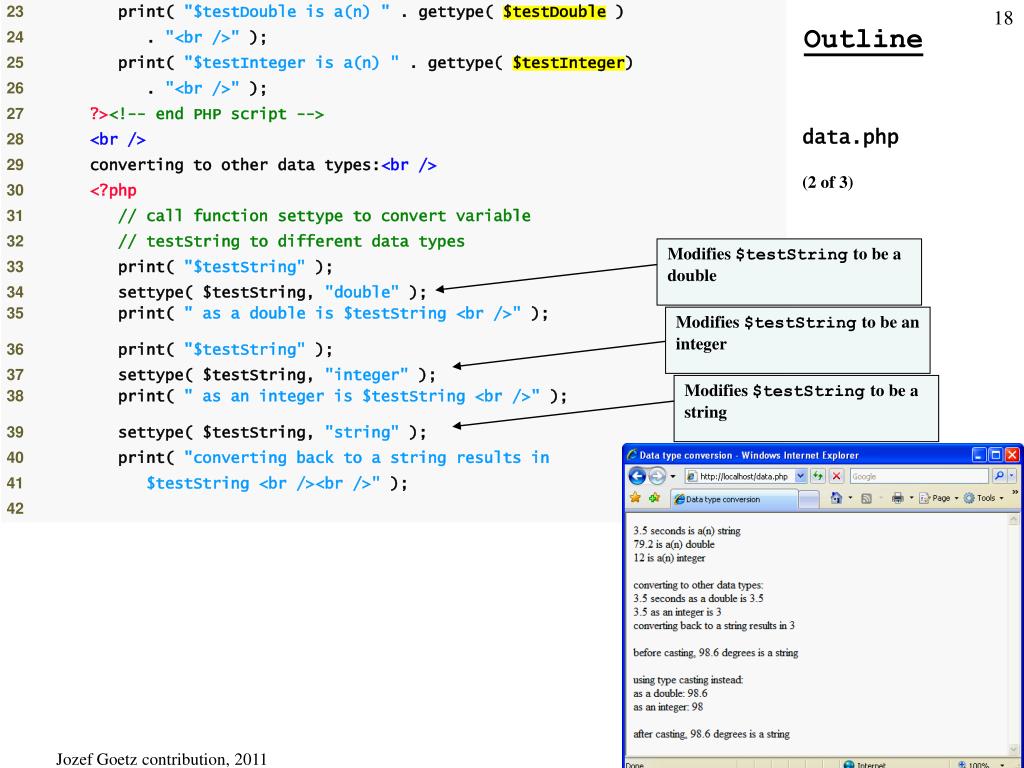
Task: Click the settype "integer" code line
Action: pos(276,375)
